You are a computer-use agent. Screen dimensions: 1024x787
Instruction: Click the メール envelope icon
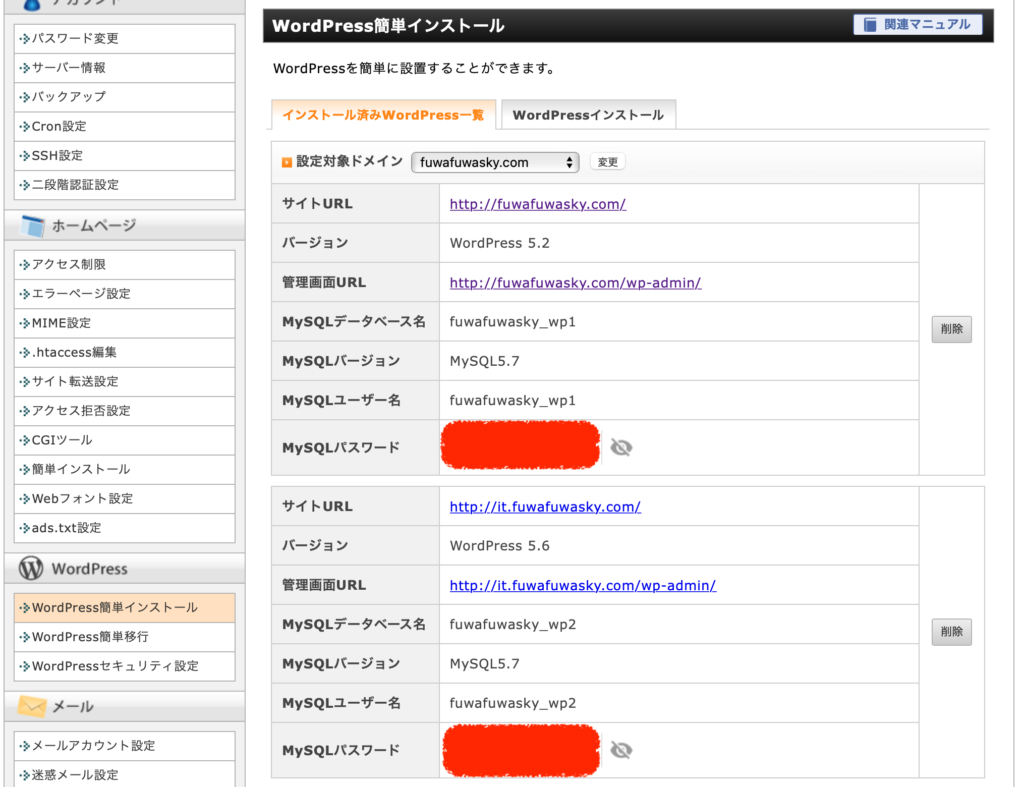[x=32, y=706]
